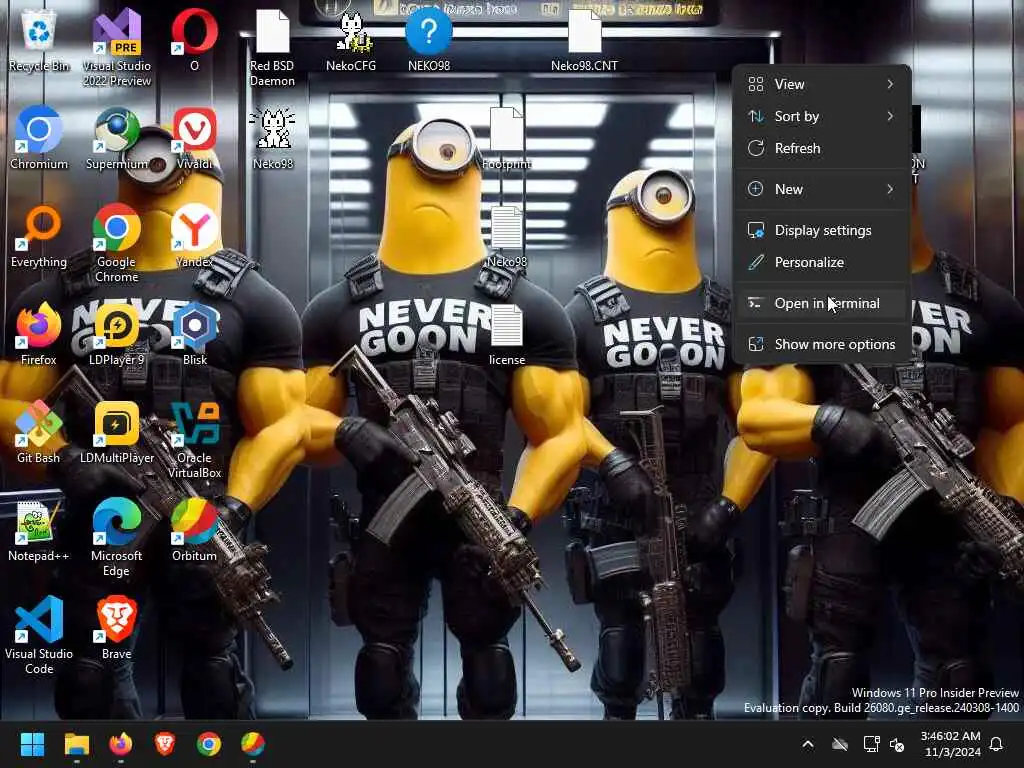
Task: Select the Footprint file icon
Action: 506,138
